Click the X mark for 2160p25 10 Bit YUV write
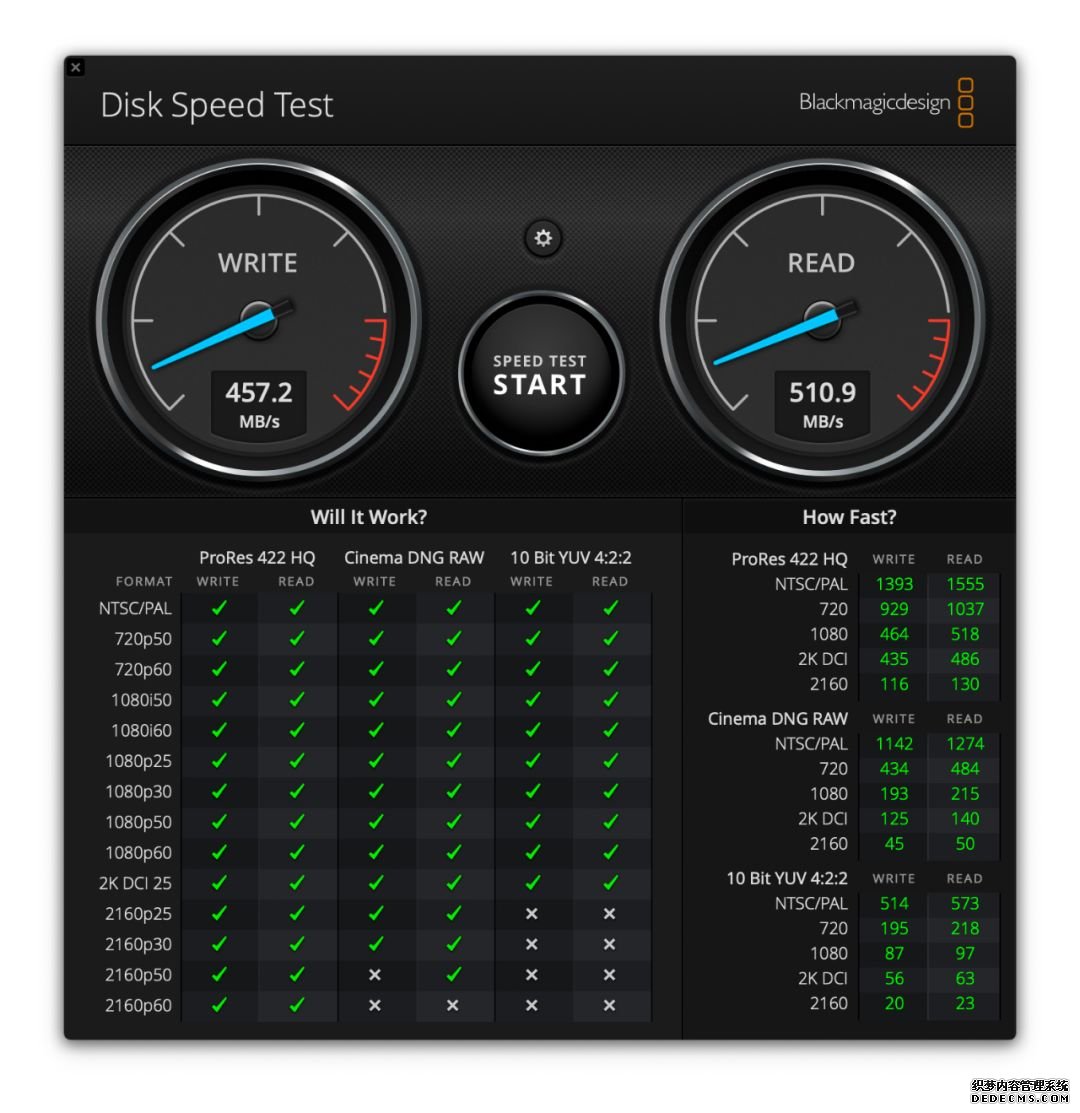The height and width of the screenshot is (1113, 1080). (531, 914)
